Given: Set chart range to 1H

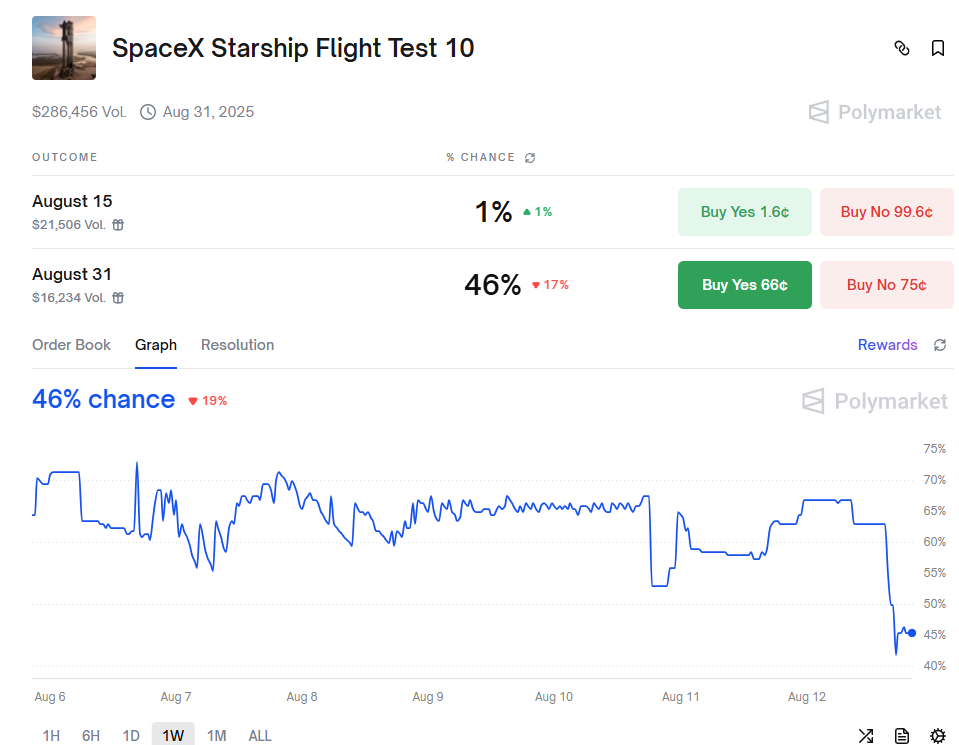Looking at the screenshot, I should pyautogui.click(x=51, y=736).
